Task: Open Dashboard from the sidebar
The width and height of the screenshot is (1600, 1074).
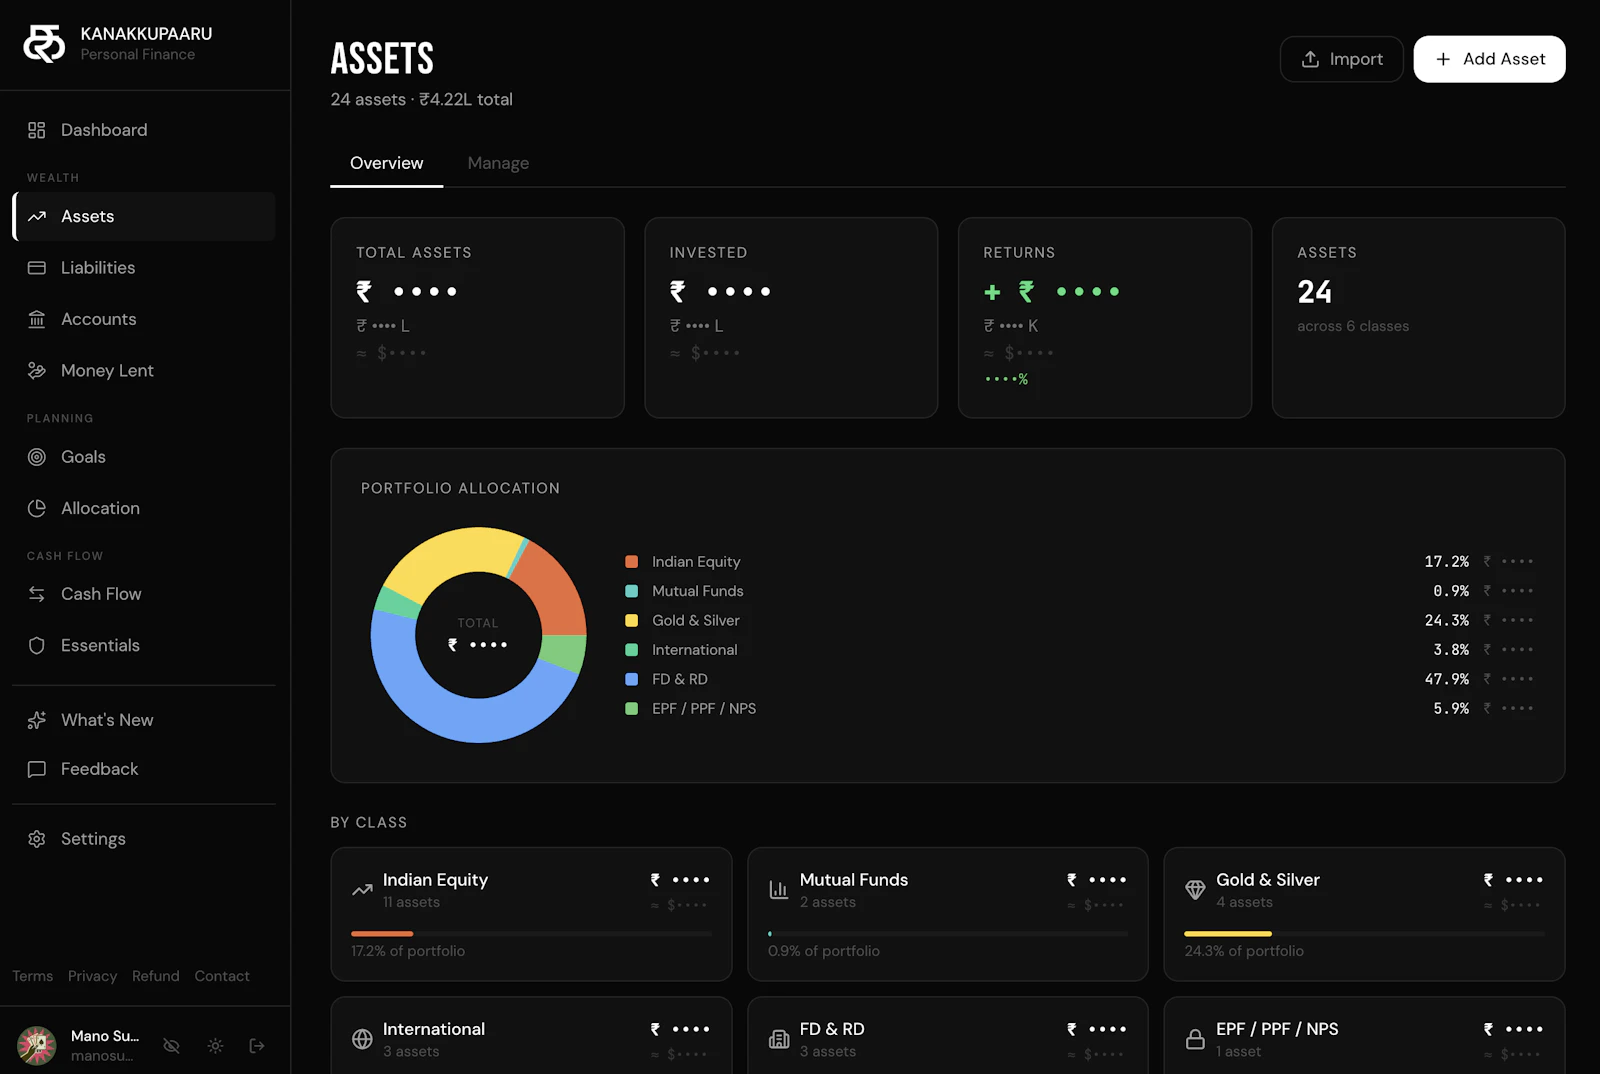Action: pos(144,130)
